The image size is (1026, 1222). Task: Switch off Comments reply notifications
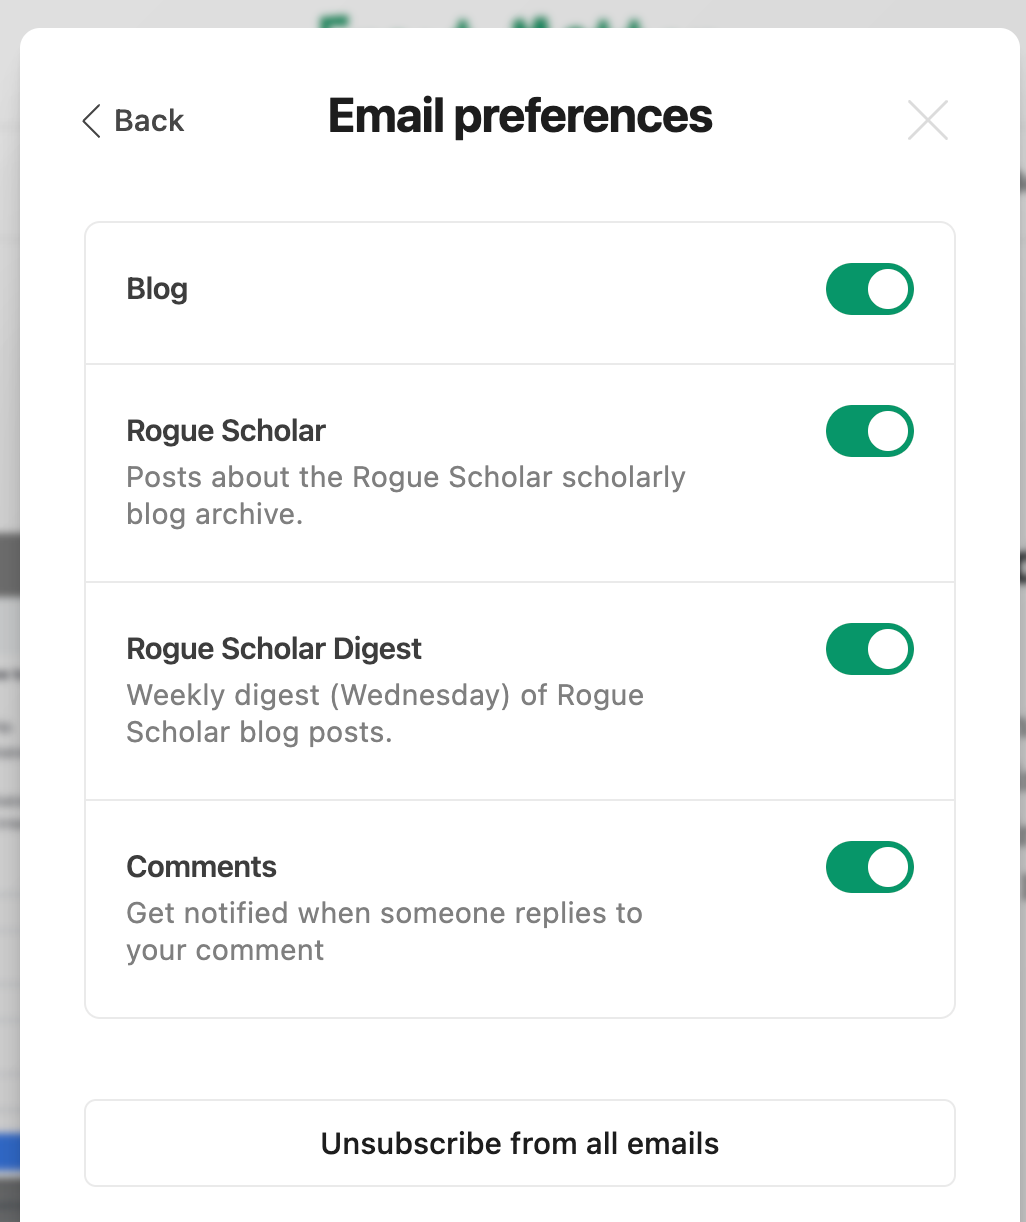[869, 867]
